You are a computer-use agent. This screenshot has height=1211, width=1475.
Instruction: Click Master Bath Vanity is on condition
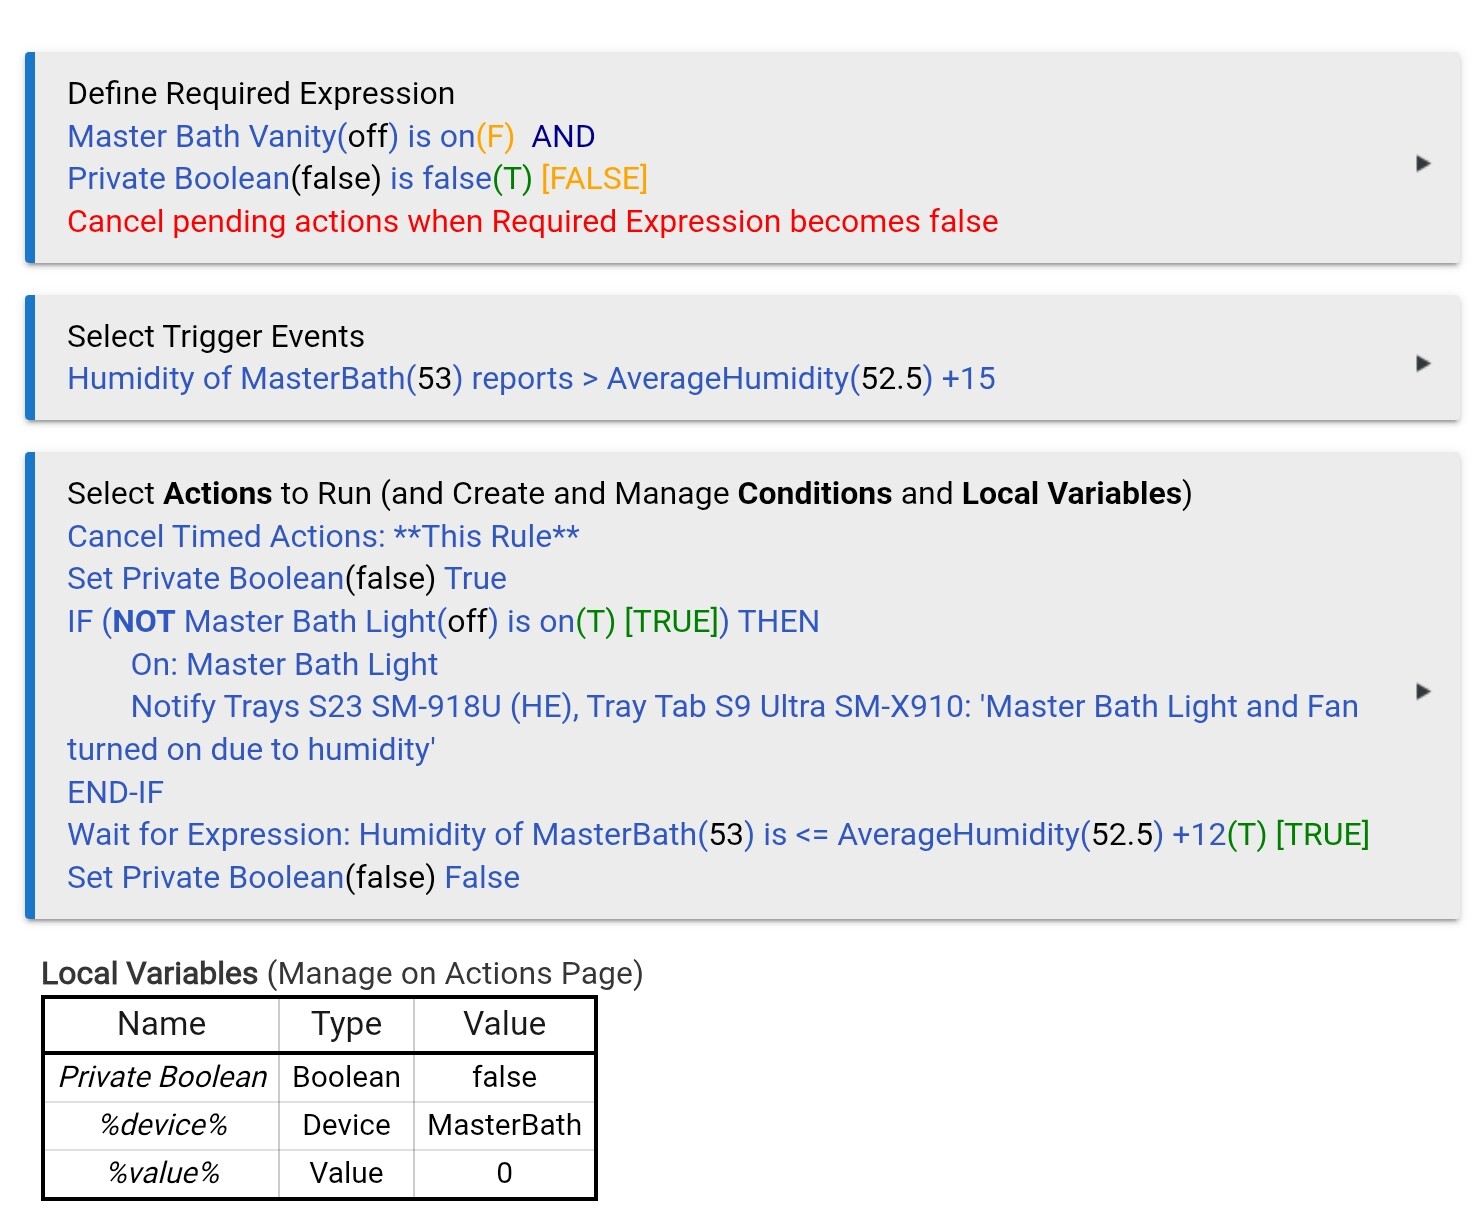tap(290, 136)
